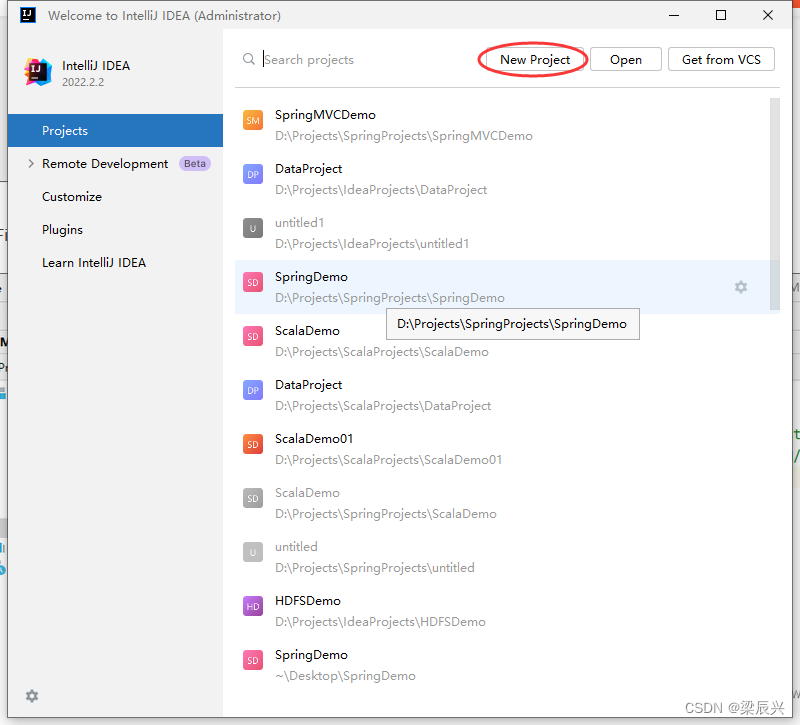Open the gear options for highlighted SpringDemo
The height and width of the screenshot is (725, 800).
tap(741, 287)
